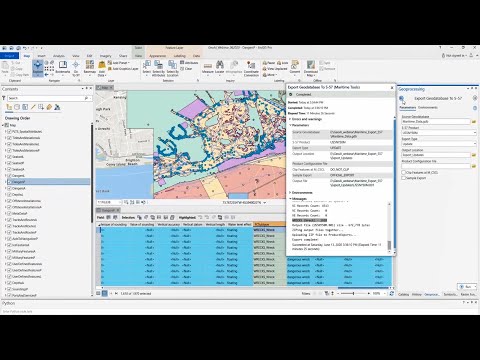Expand the DangersP layer node
Screen dimensions: 480x360
point(6,182)
